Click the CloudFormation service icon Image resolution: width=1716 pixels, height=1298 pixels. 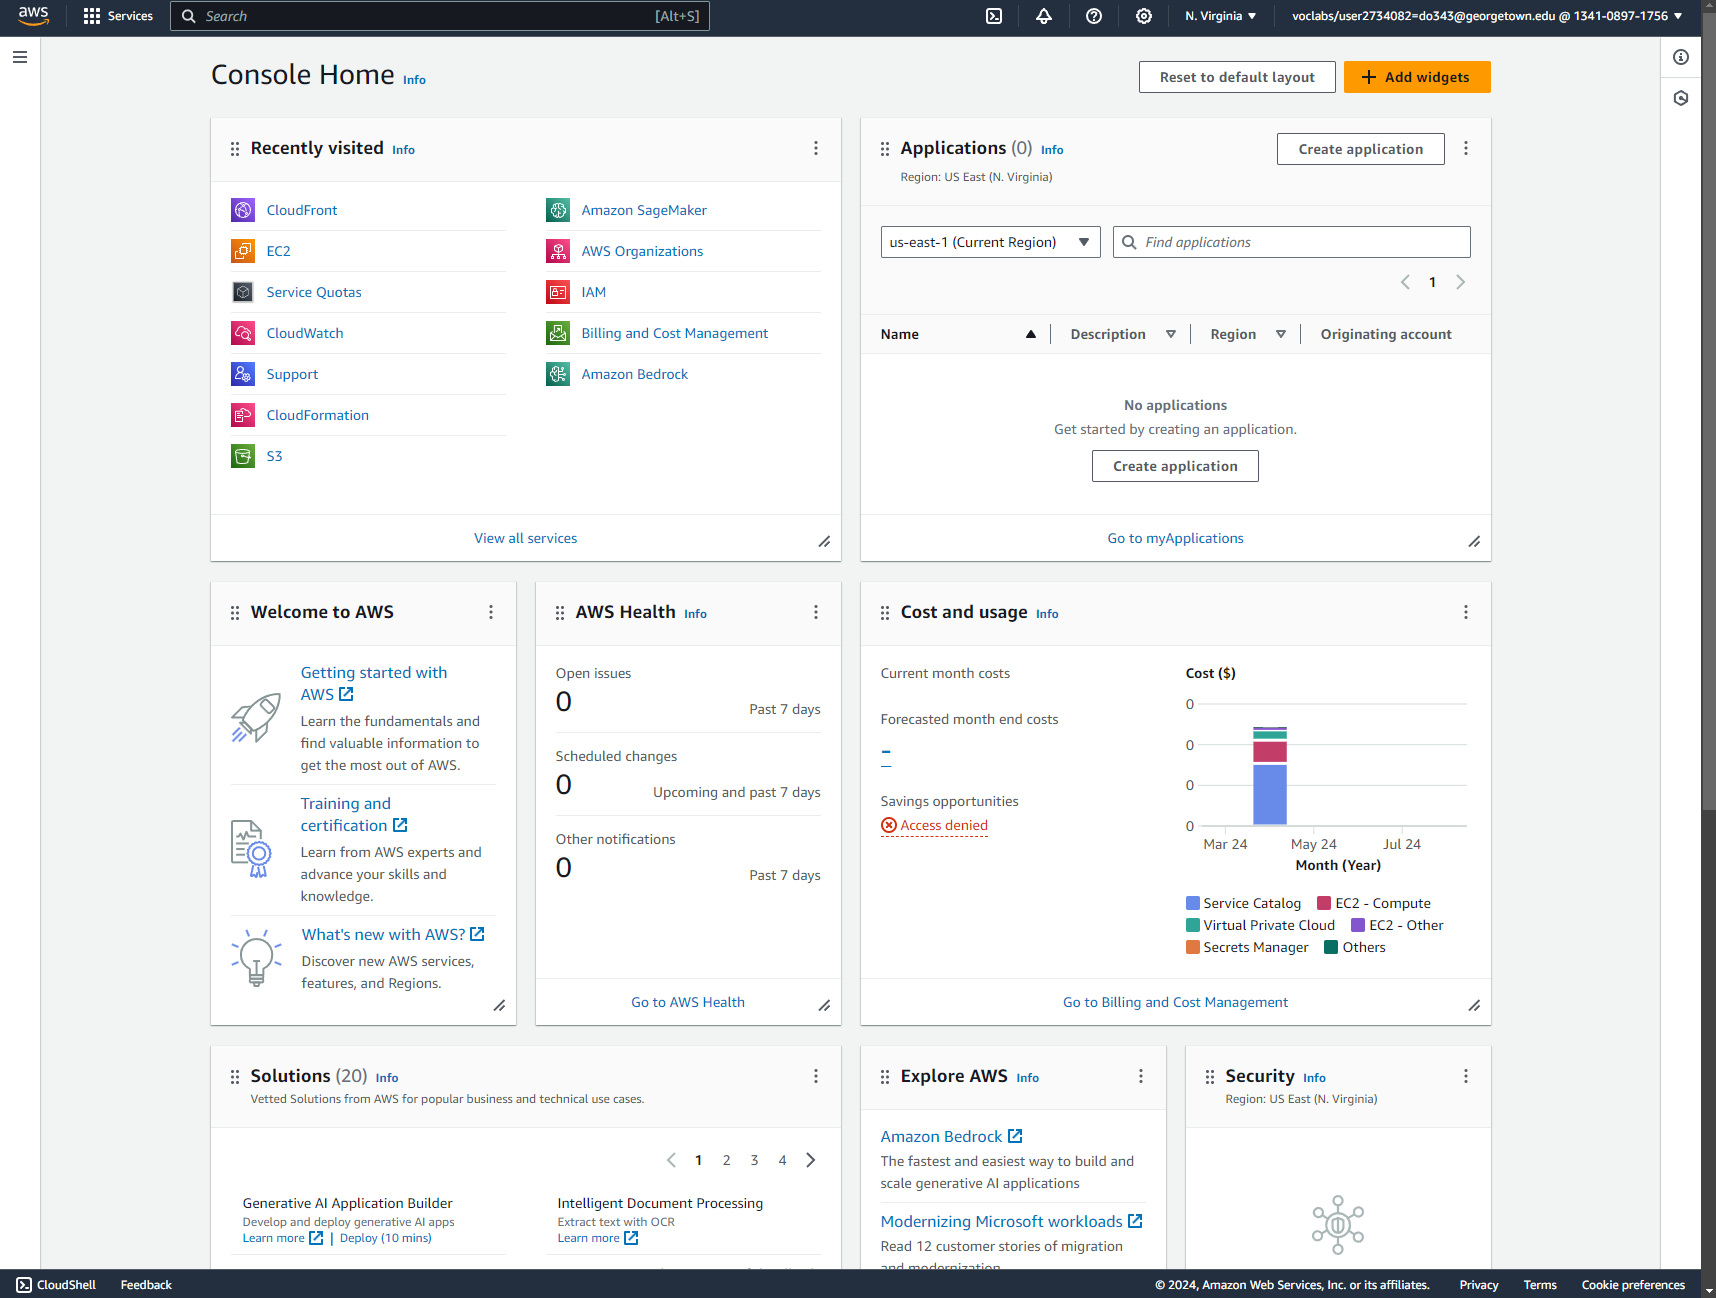point(243,415)
